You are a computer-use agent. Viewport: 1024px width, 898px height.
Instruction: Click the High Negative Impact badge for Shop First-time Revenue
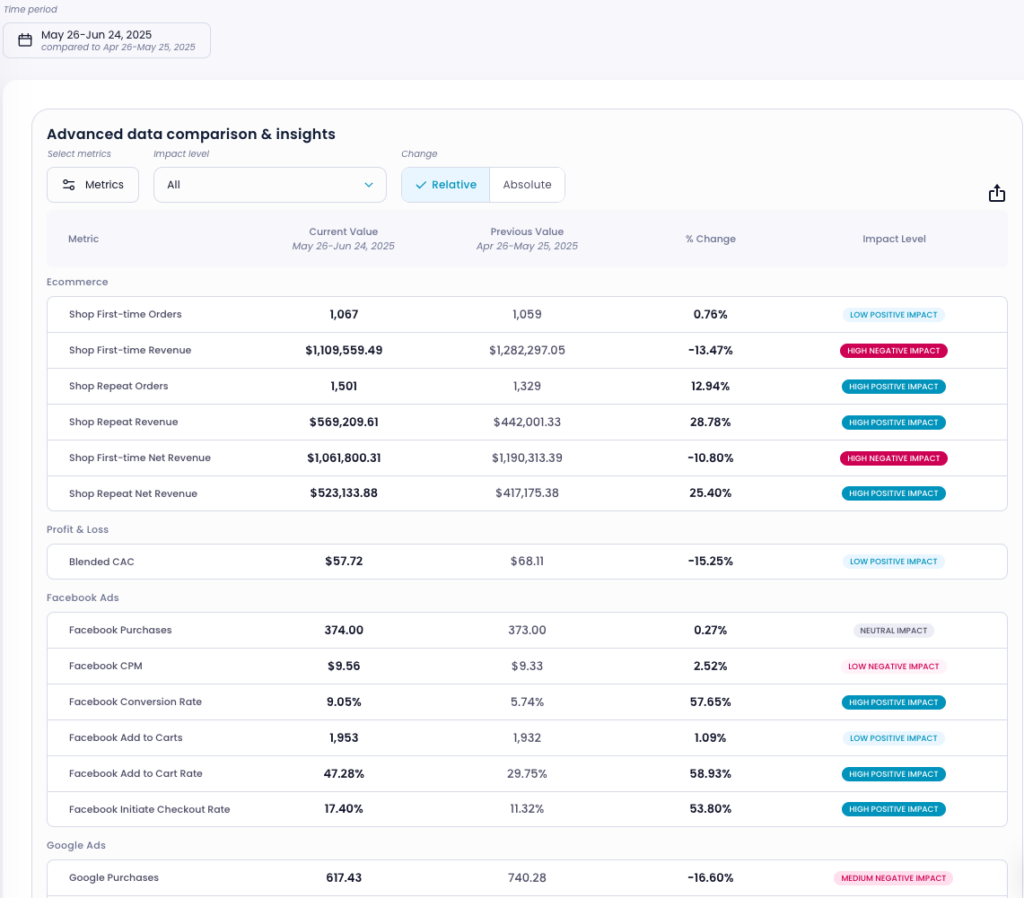[x=893, y=351]
